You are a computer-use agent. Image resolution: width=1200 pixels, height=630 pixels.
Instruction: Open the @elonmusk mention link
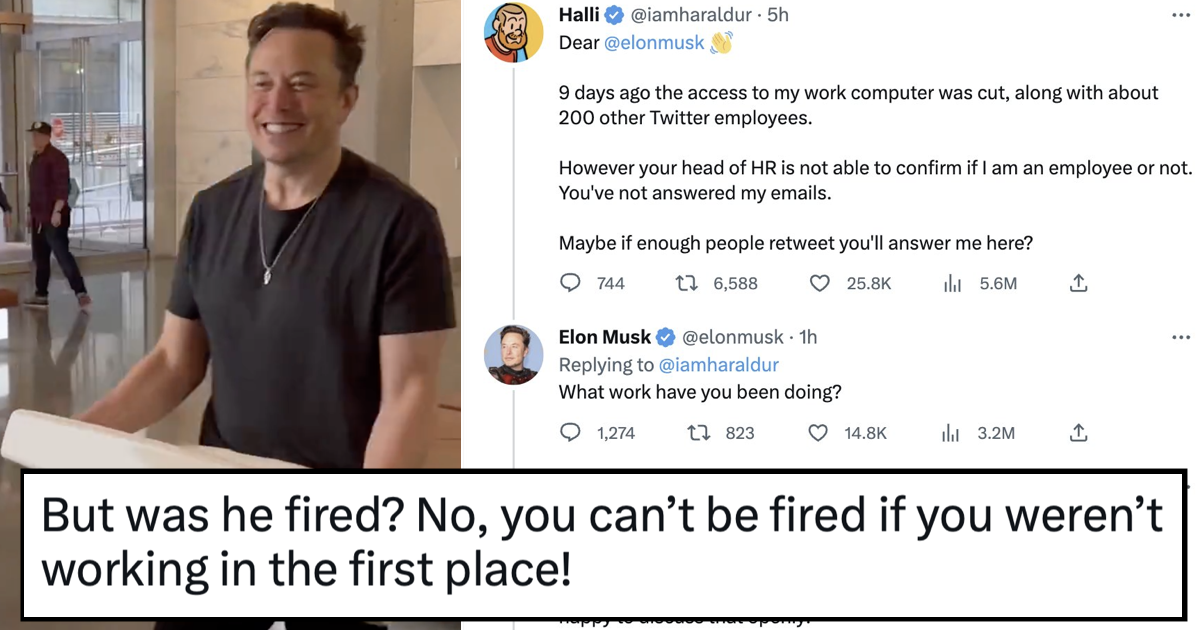655,43
